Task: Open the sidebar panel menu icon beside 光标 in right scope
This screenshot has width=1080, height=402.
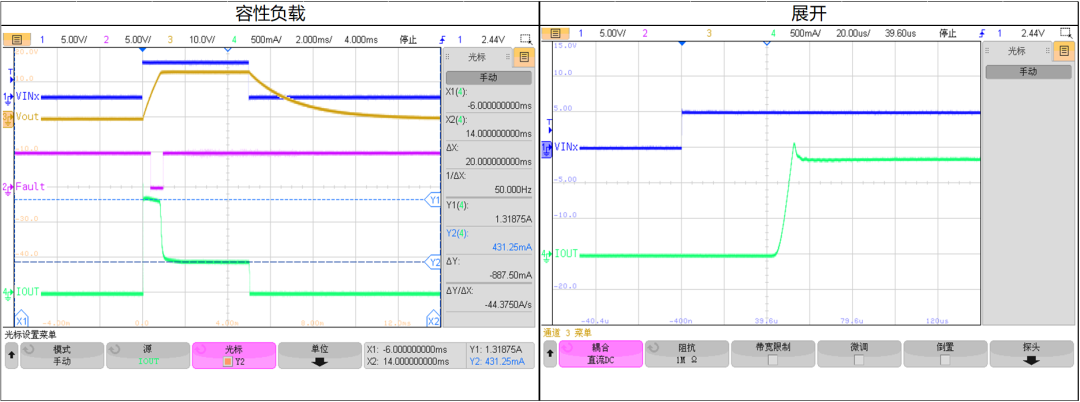Action: pos(1065,50)
